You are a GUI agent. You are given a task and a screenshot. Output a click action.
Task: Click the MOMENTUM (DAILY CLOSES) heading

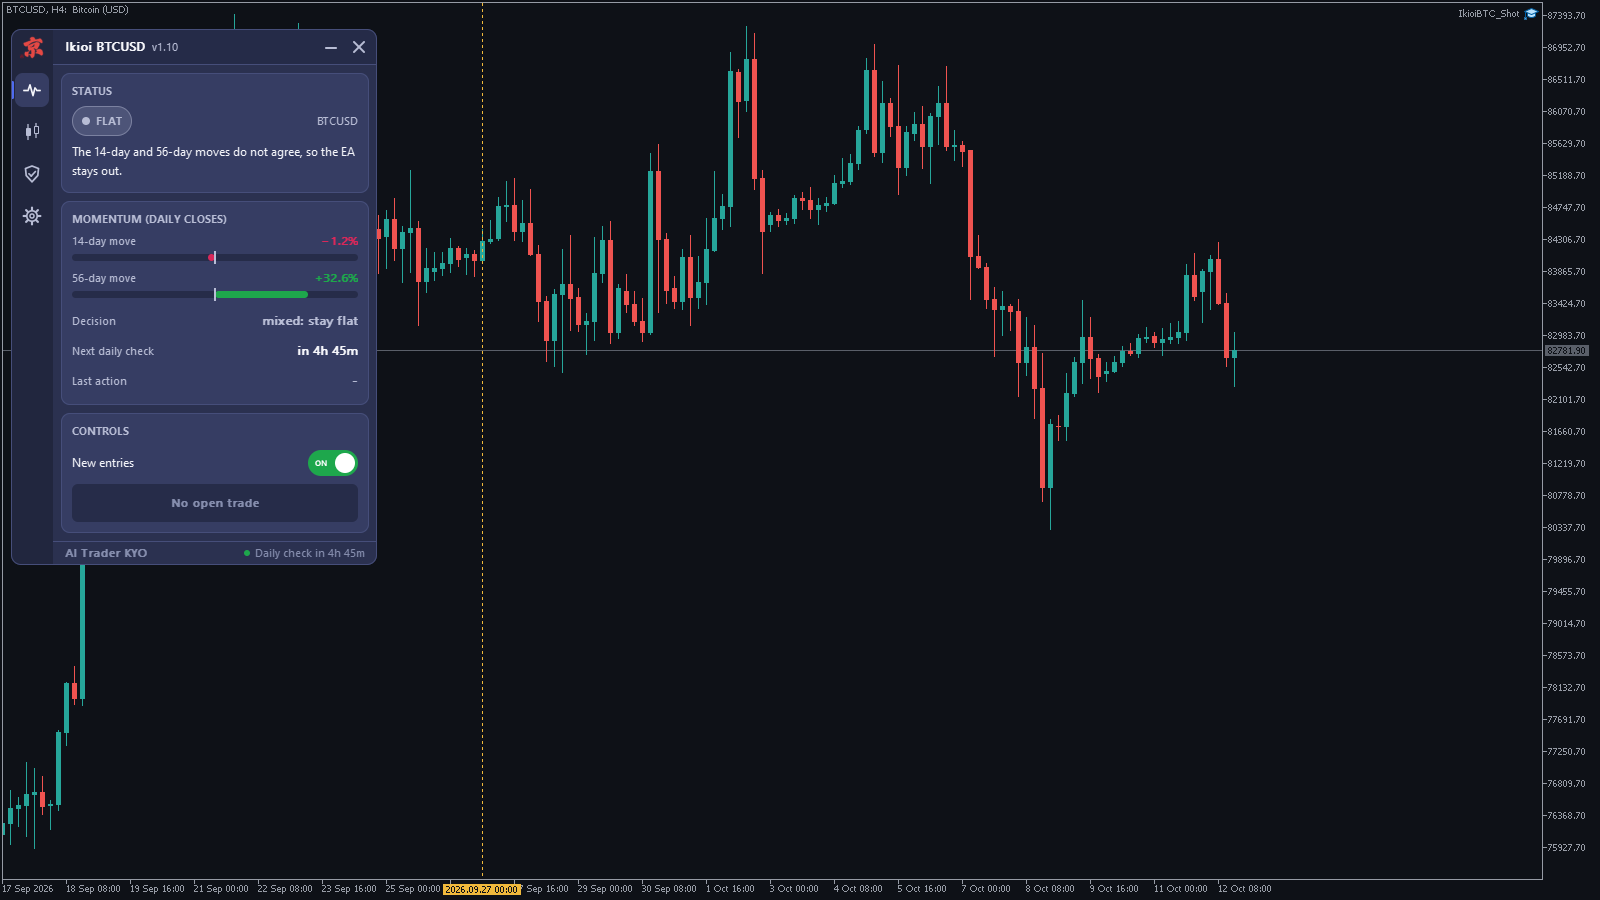tap(149, 219)
